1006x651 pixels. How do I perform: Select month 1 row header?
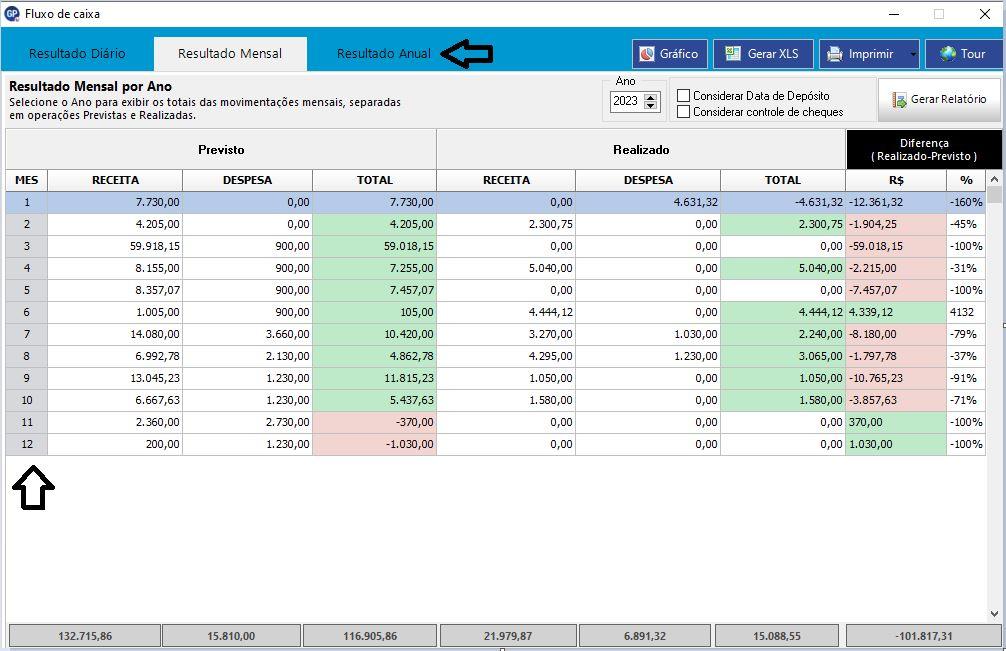click(27, 202)
